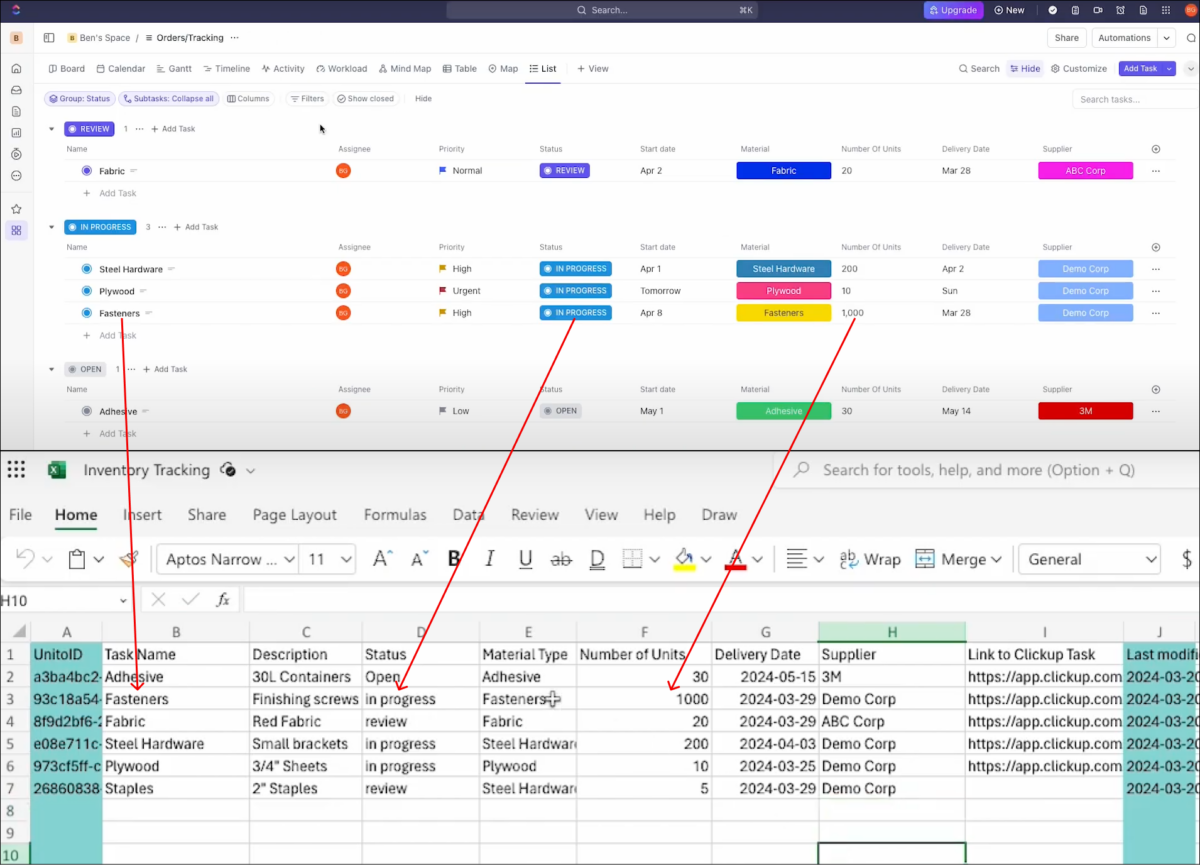Toggle Subtasks: Collapse all
The height and width of the screenshot is (865, 1200).
click(x=168, y=98)
